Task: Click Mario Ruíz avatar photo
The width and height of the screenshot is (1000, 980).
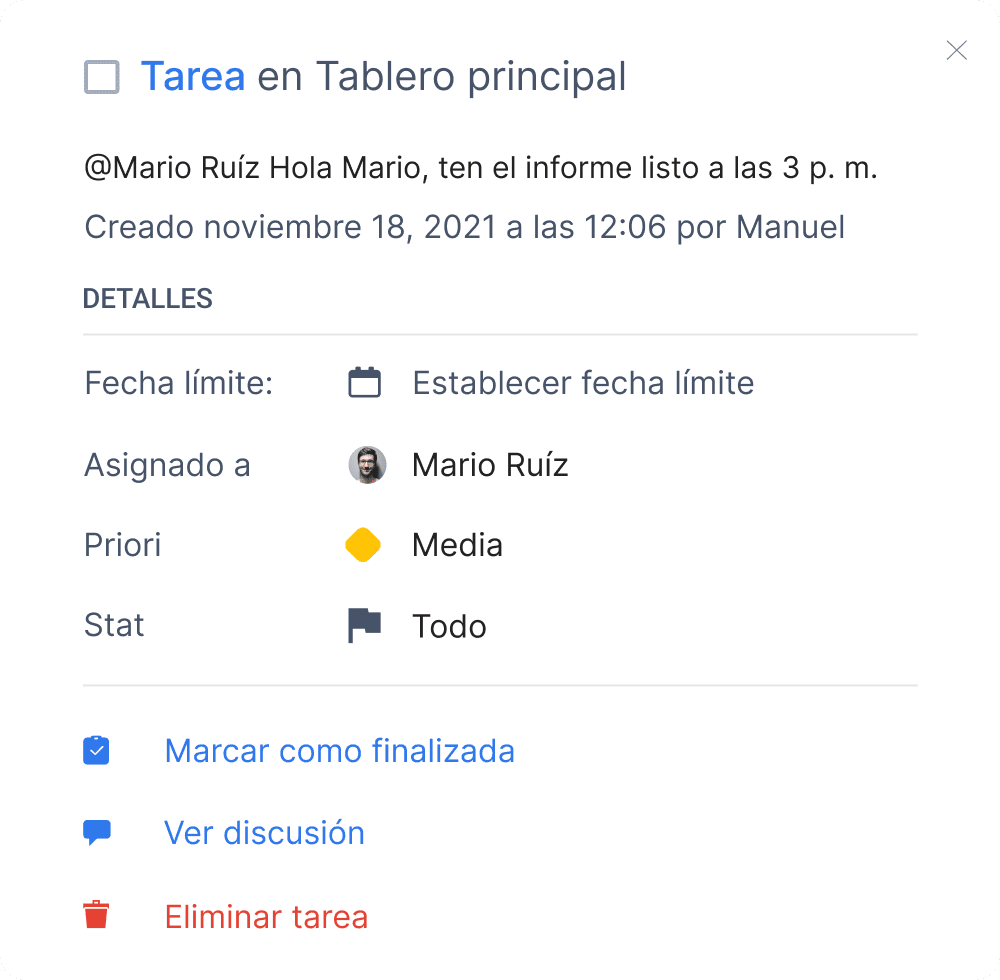Action: point(367,465)
